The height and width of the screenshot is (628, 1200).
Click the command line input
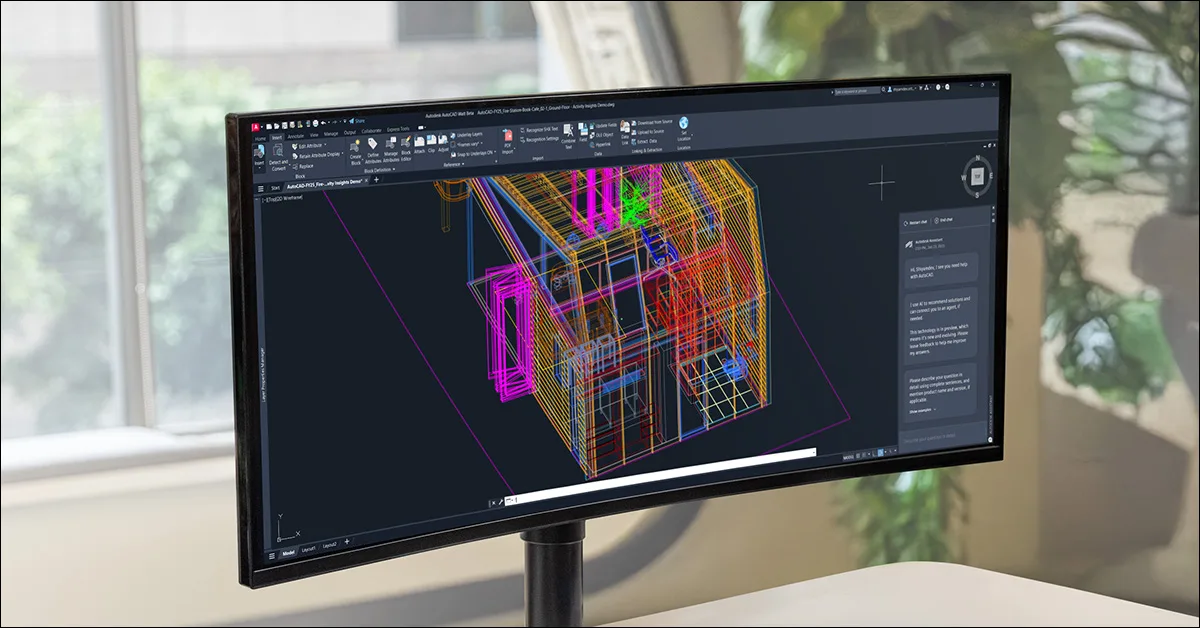point(661,477)
